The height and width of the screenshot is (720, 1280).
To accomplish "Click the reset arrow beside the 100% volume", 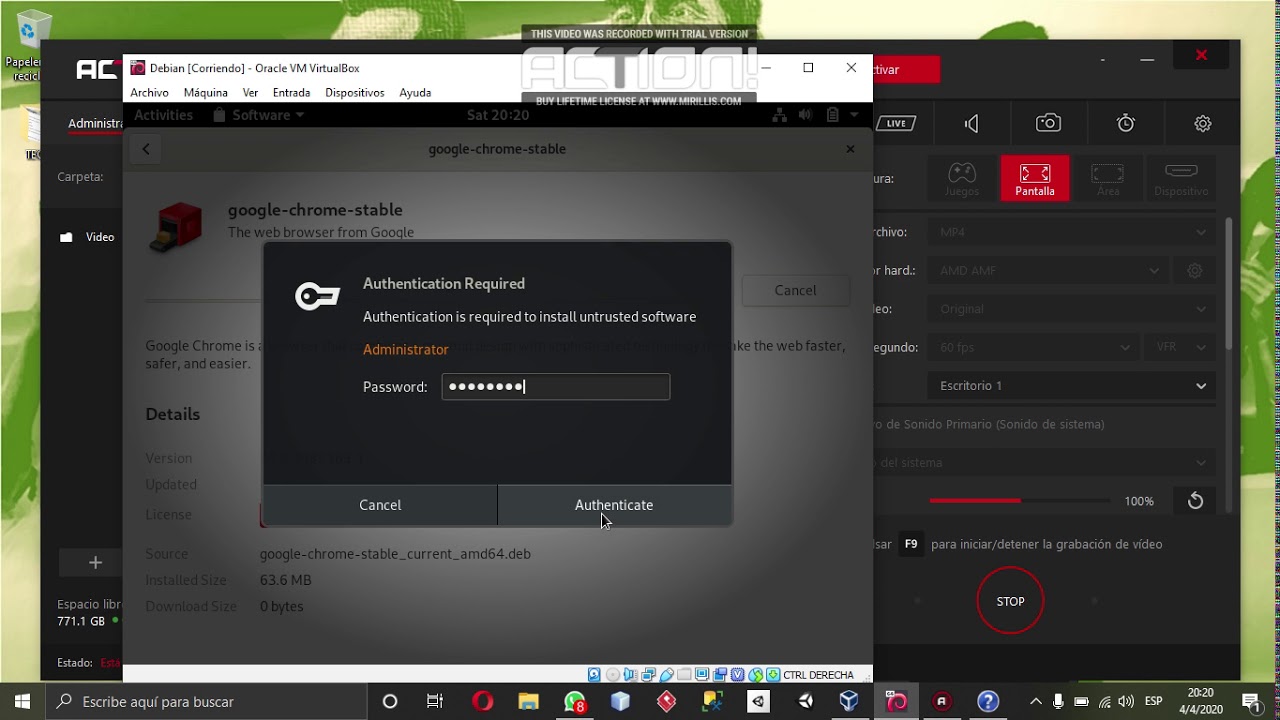I will click(1195, 501).
